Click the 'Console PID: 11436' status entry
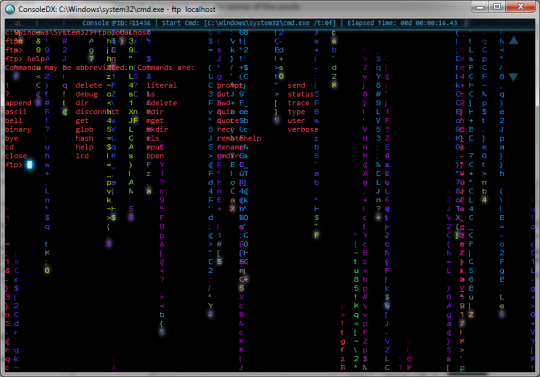540x377 pixels. point(116,23)
